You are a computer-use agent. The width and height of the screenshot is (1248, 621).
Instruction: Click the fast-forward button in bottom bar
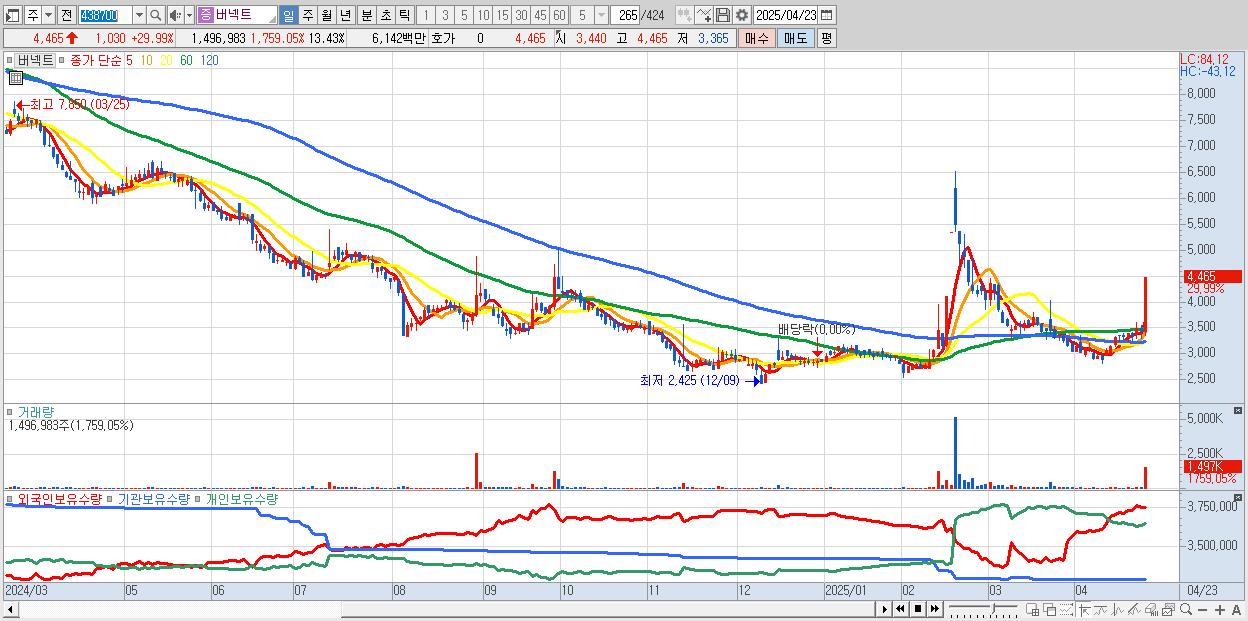pyautogui.click(x=934, y=609)
